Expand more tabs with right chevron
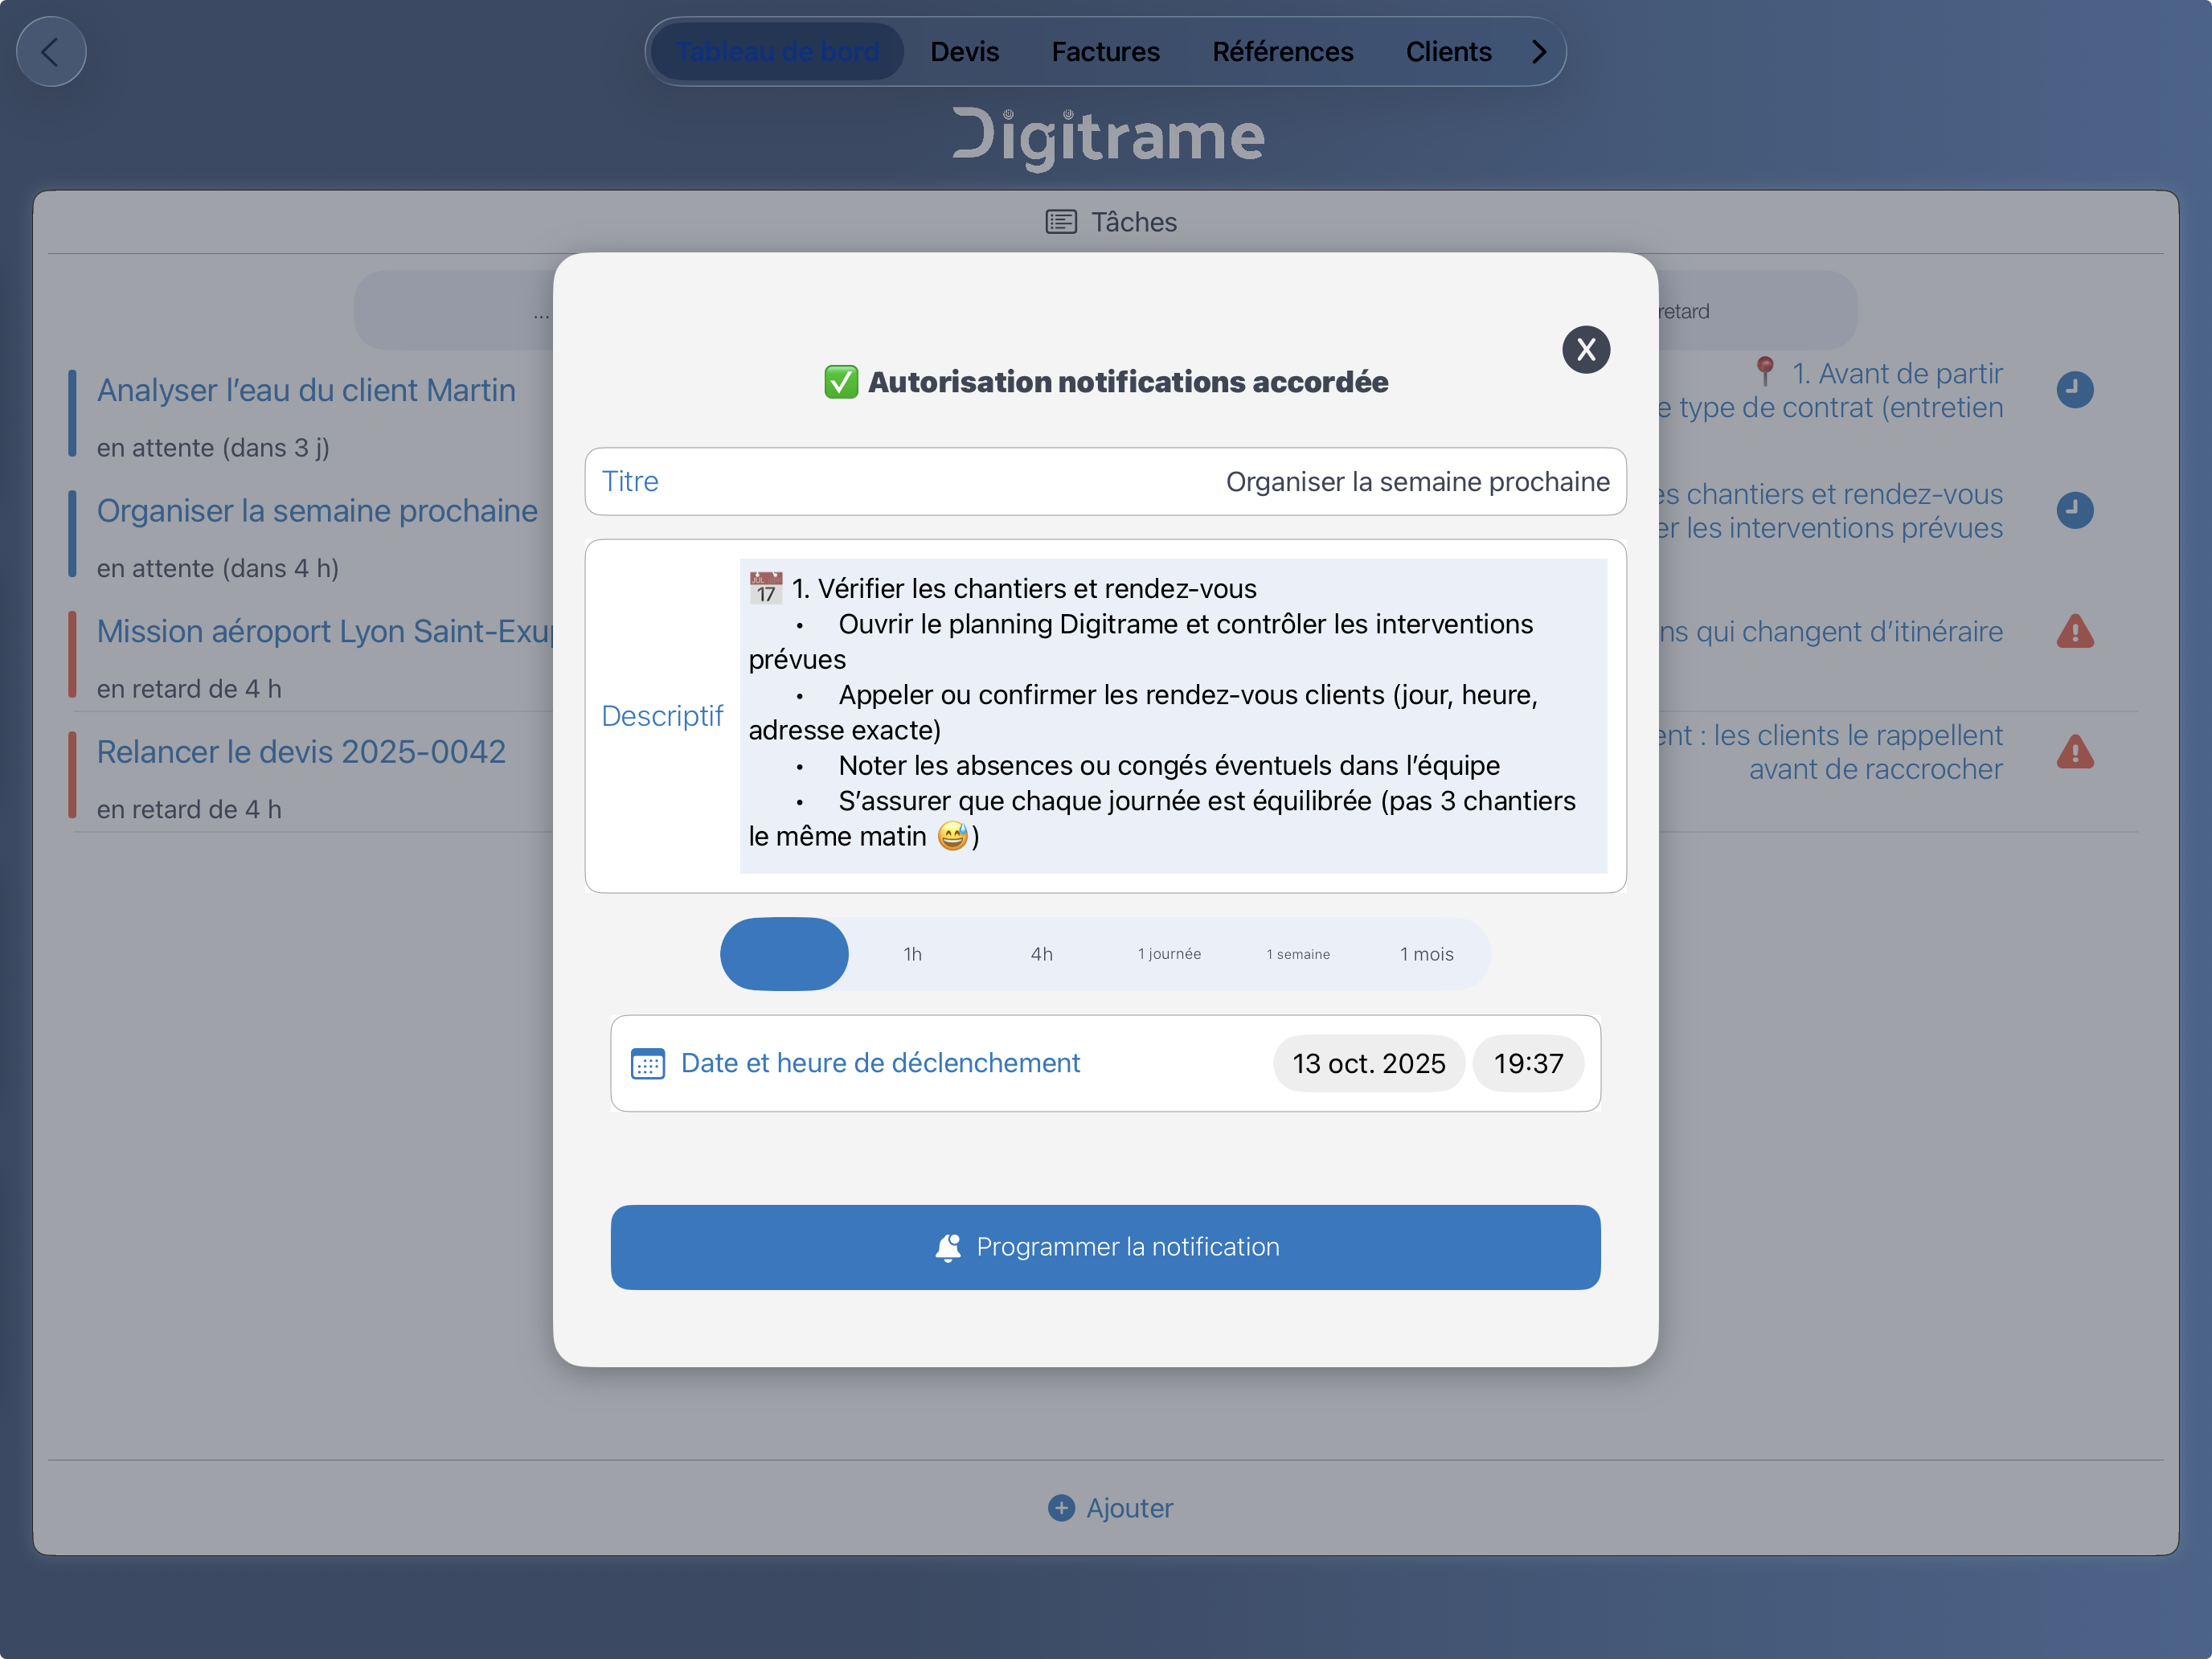2212x1659 pixels. point(1538,52)
